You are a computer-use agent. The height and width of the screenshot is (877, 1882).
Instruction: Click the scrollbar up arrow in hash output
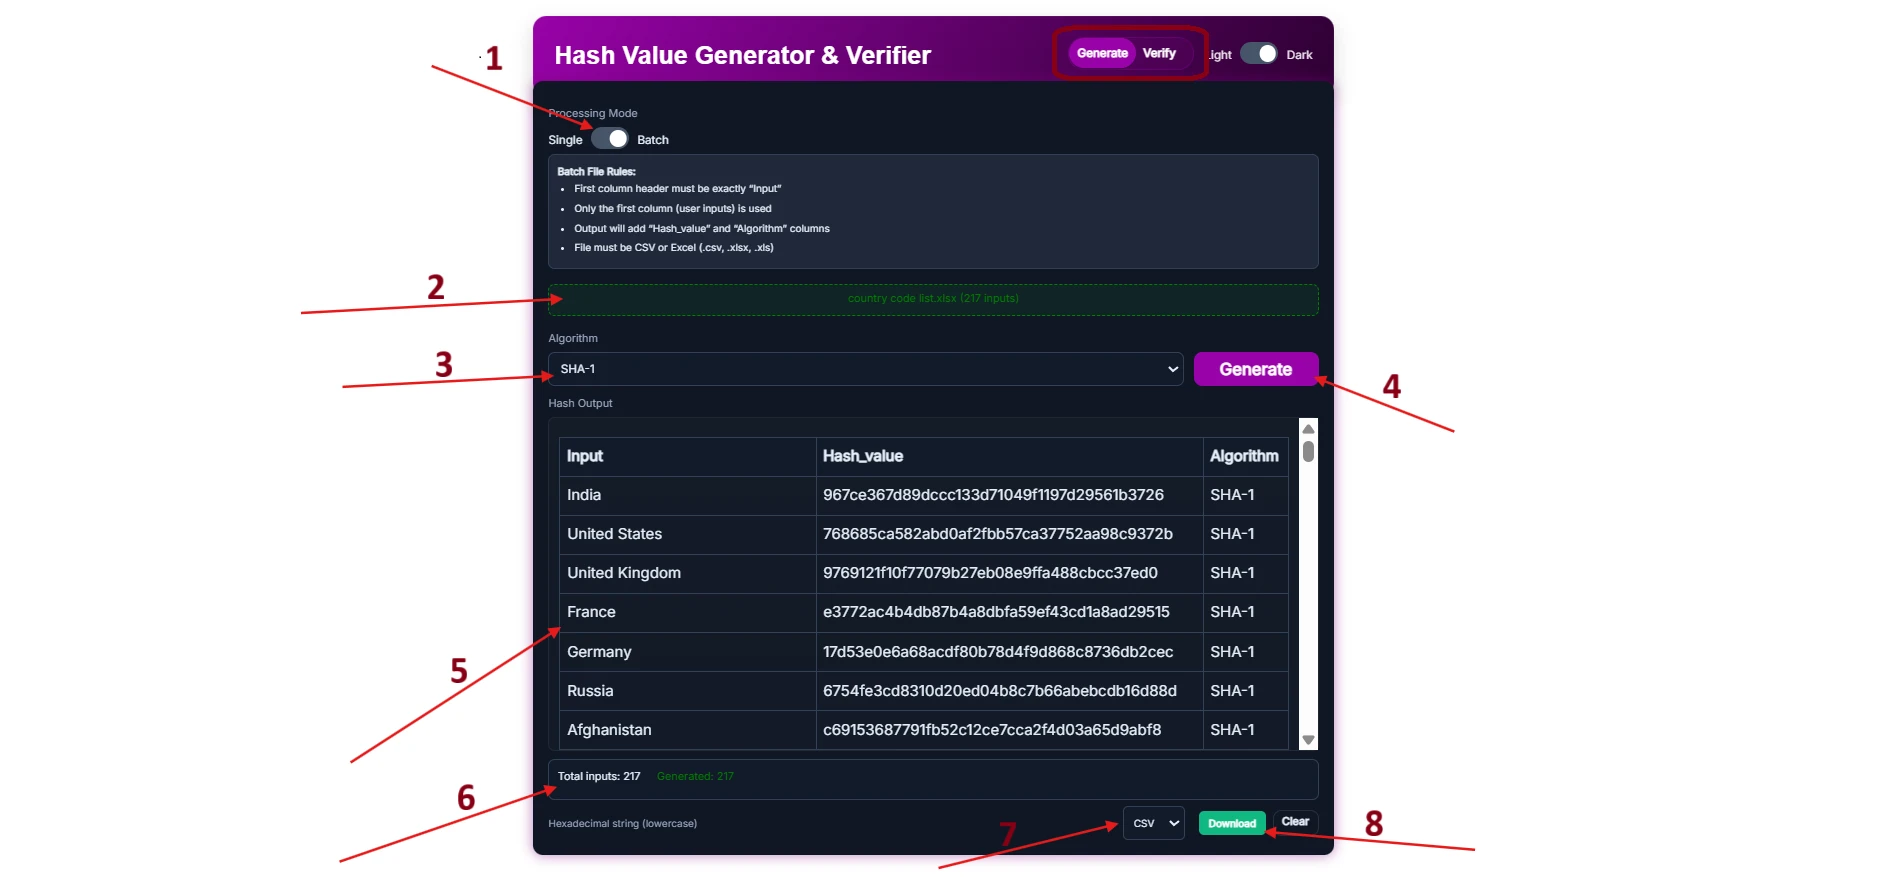pos(1308,429)
